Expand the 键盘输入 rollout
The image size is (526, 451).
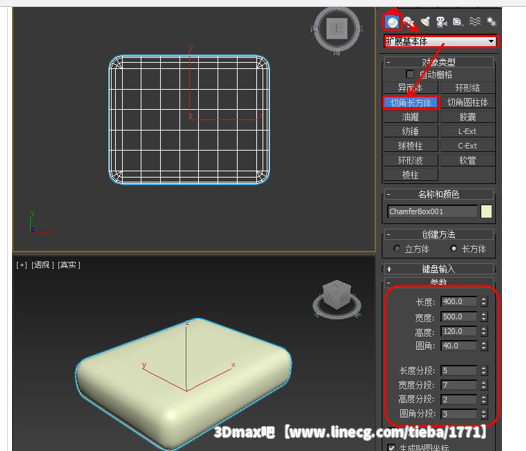439,269
